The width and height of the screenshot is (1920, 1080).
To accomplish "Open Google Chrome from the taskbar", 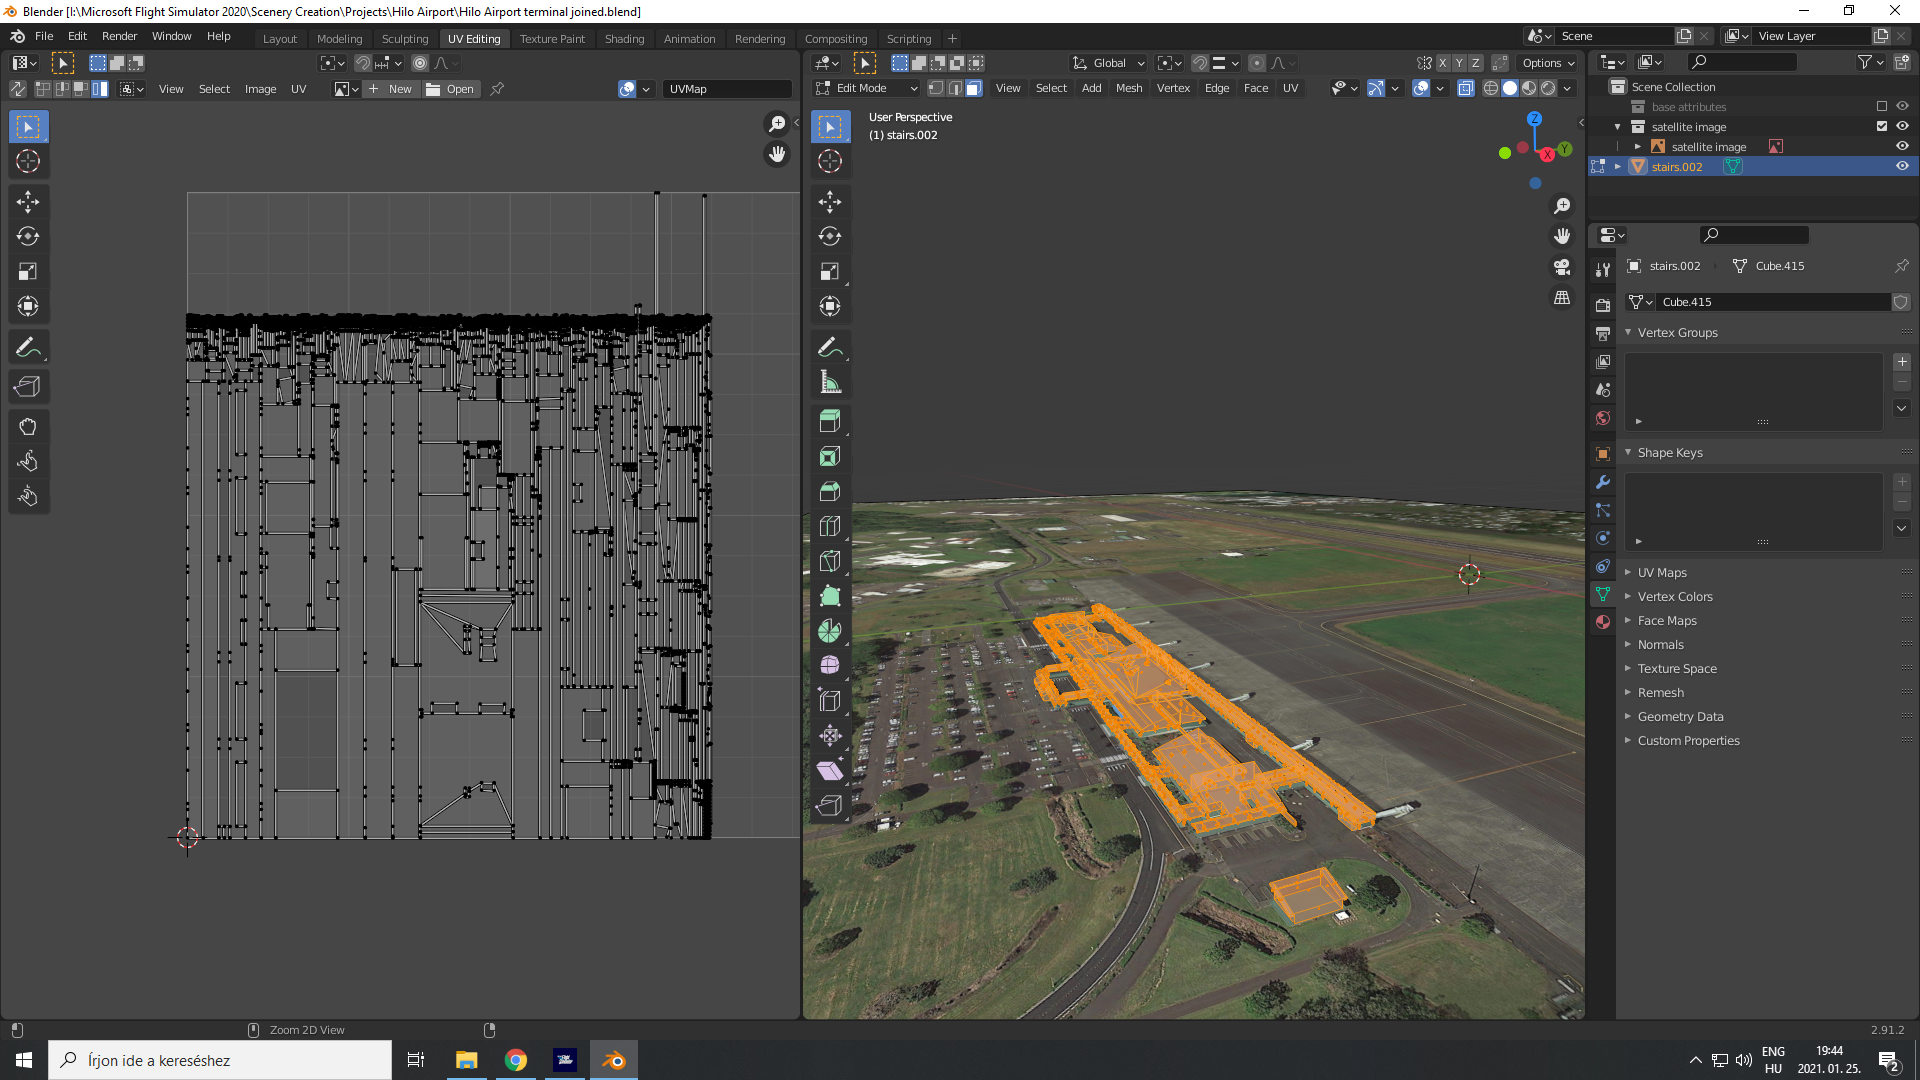I will (515, 1059).
